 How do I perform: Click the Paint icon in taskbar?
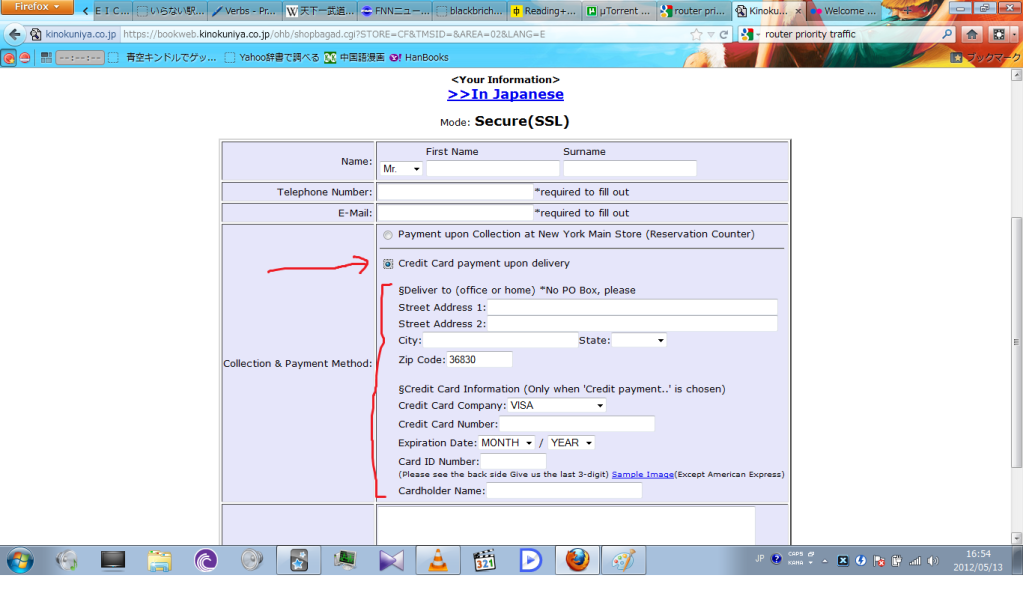pyautogui.click(x=623, y=561)
